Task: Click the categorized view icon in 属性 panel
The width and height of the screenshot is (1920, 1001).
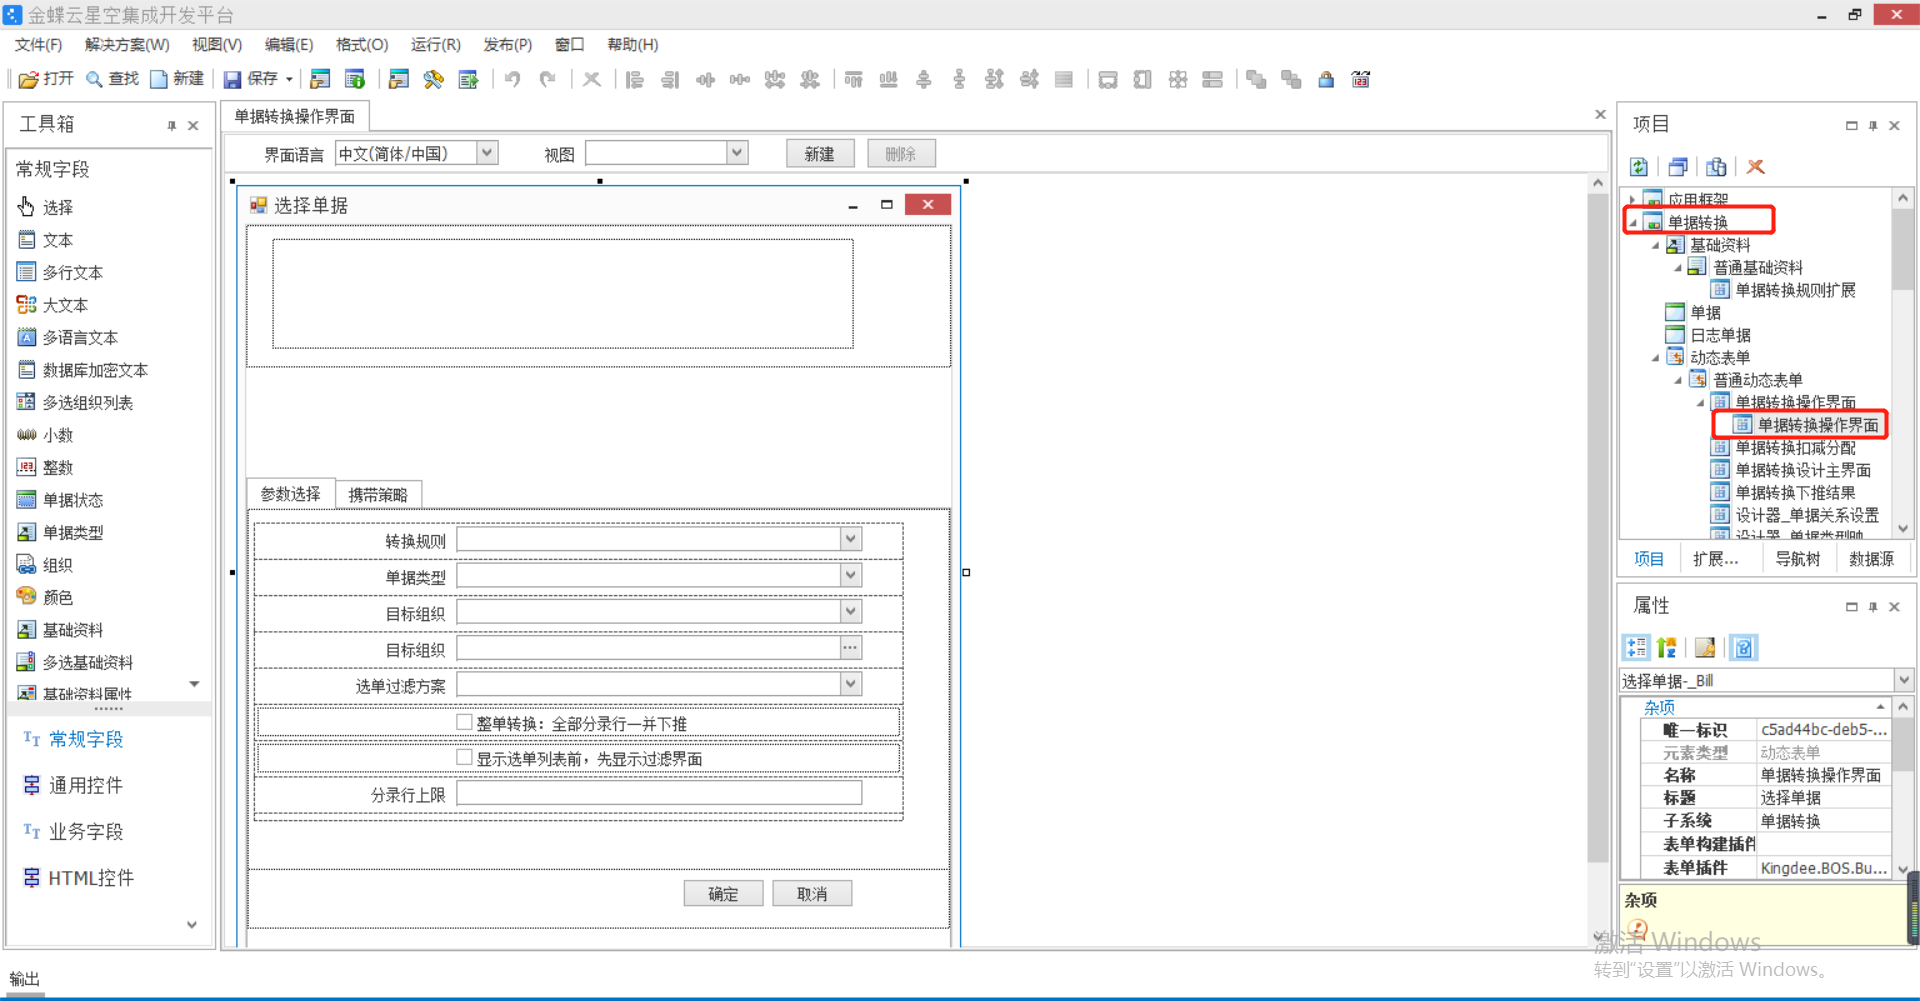Action: [1636, 648]
